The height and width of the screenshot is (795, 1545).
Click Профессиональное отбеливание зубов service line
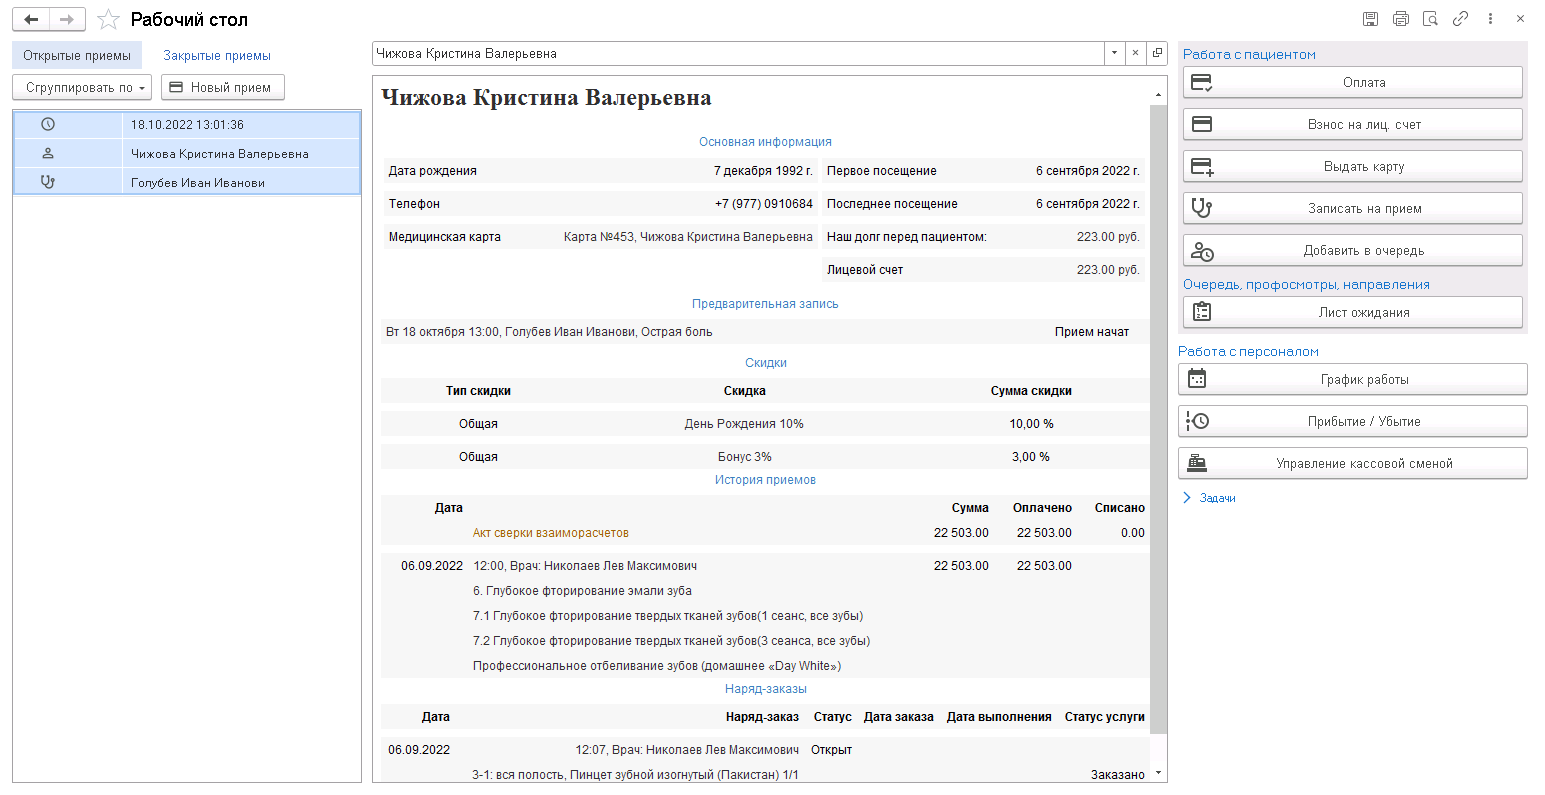pos(657,666)
